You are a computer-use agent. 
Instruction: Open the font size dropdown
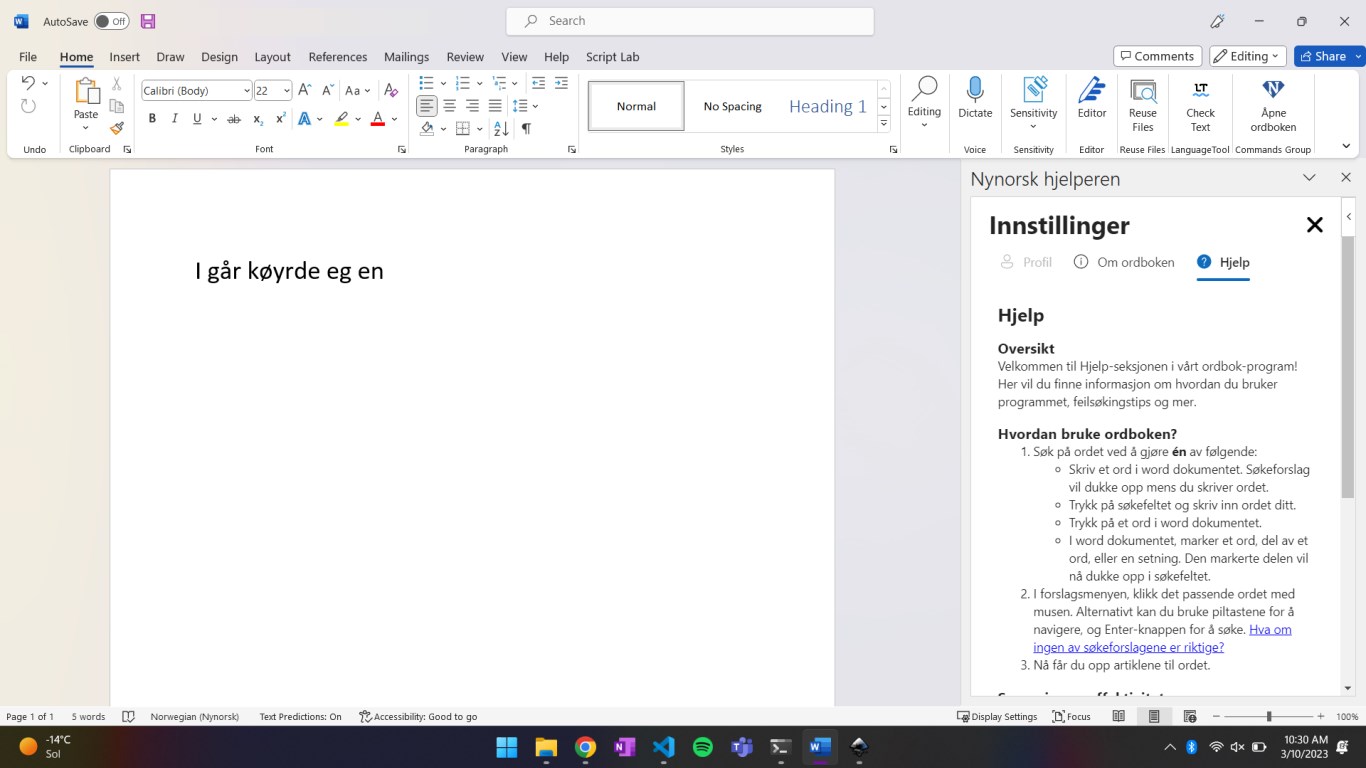click(286, 91)
